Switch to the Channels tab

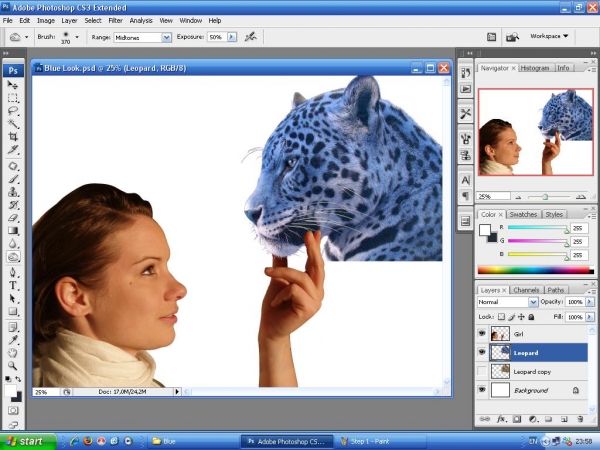point(526,290)
